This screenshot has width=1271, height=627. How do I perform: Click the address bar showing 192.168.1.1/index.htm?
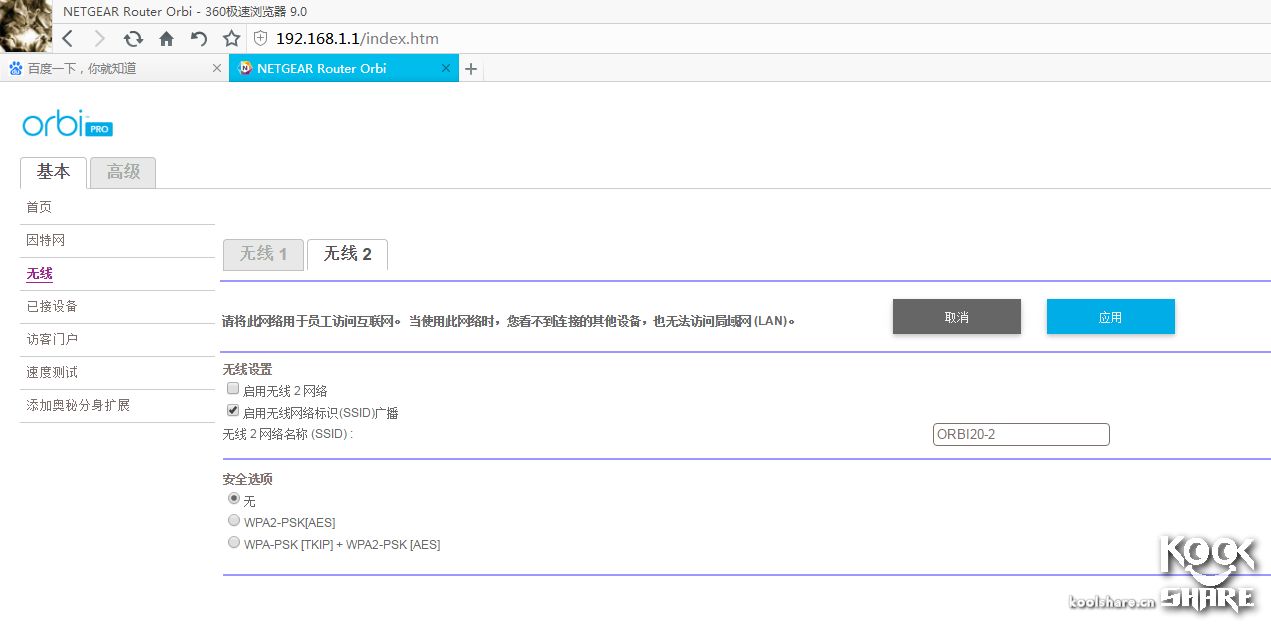(x=357, y=39)
